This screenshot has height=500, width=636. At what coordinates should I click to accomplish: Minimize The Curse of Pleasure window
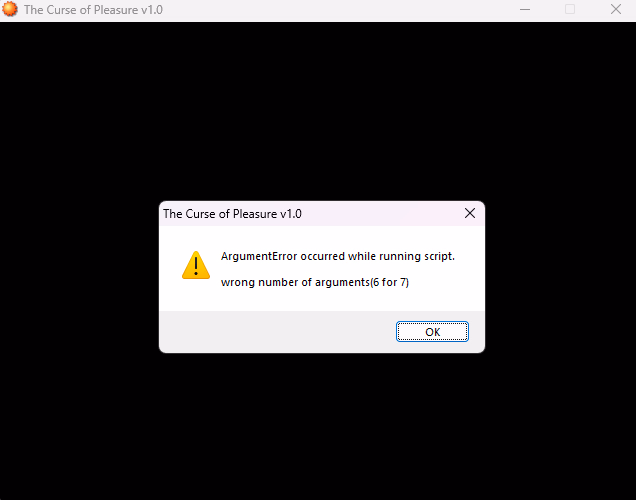click(525, 9)
